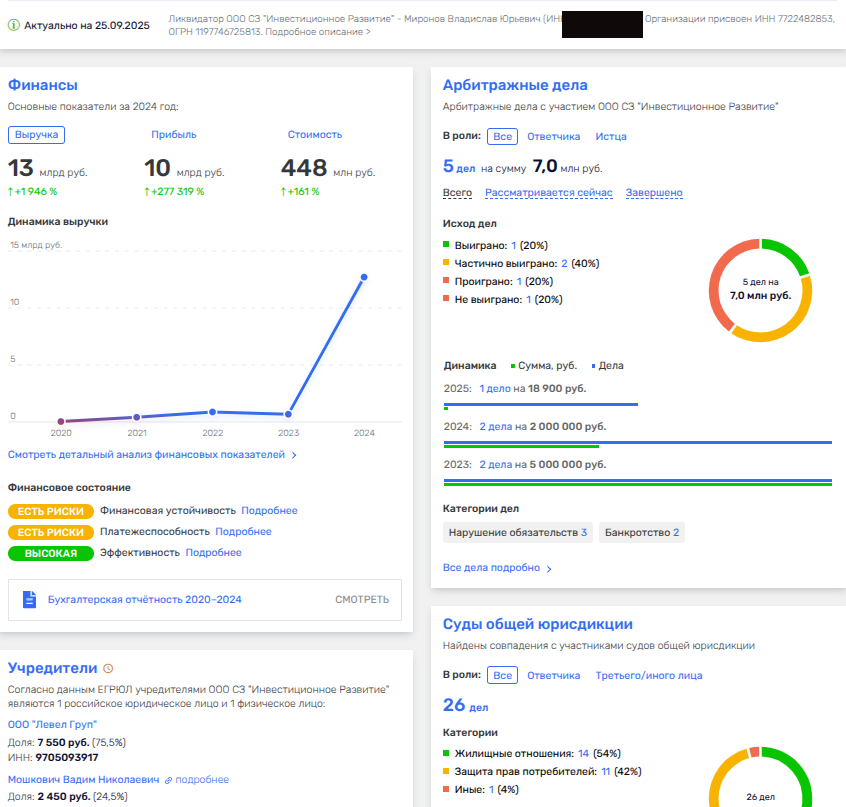
Task: Expand Все дела подробно in arbitration
Action: pyautogui.click(x=496, y=568)
